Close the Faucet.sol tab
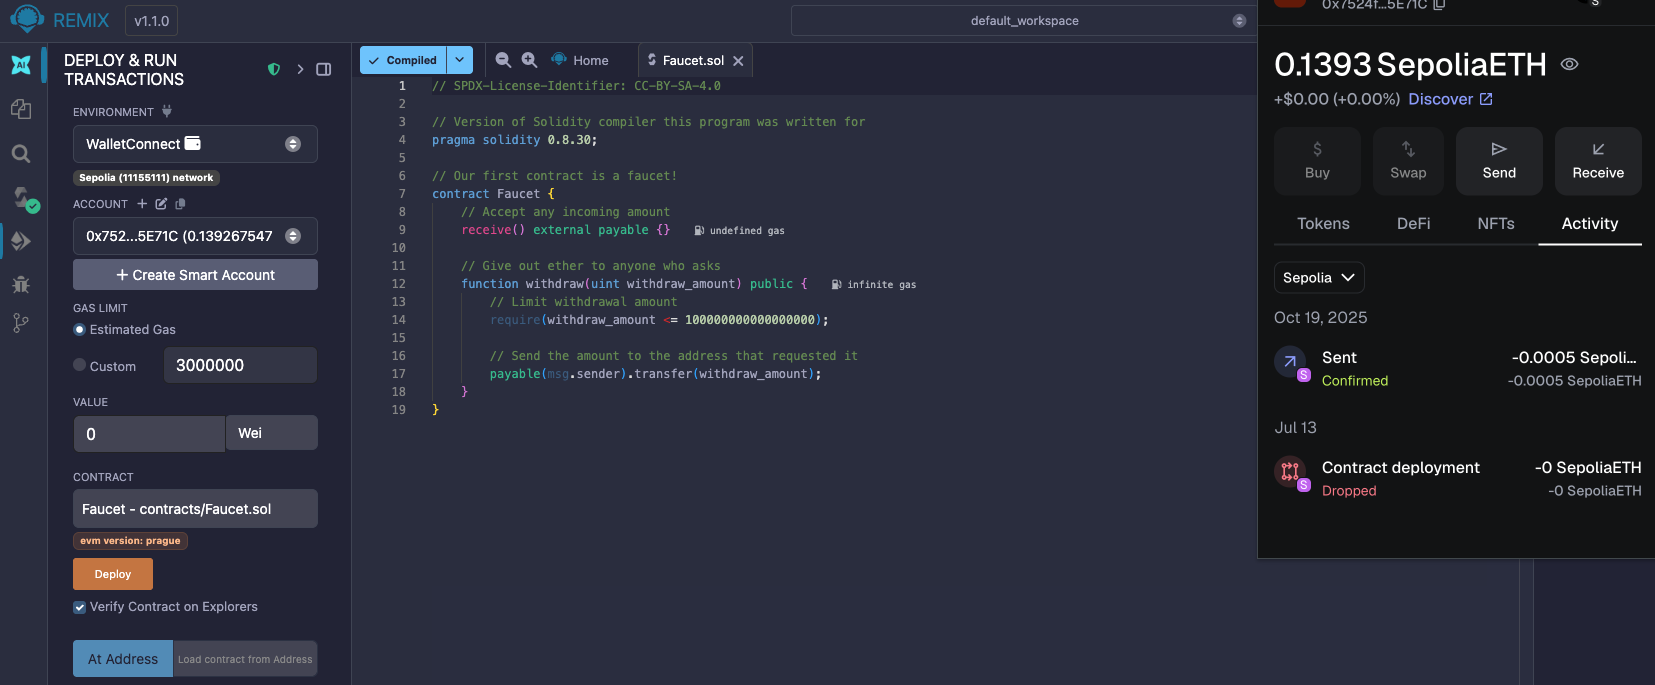 coord(738,61)
